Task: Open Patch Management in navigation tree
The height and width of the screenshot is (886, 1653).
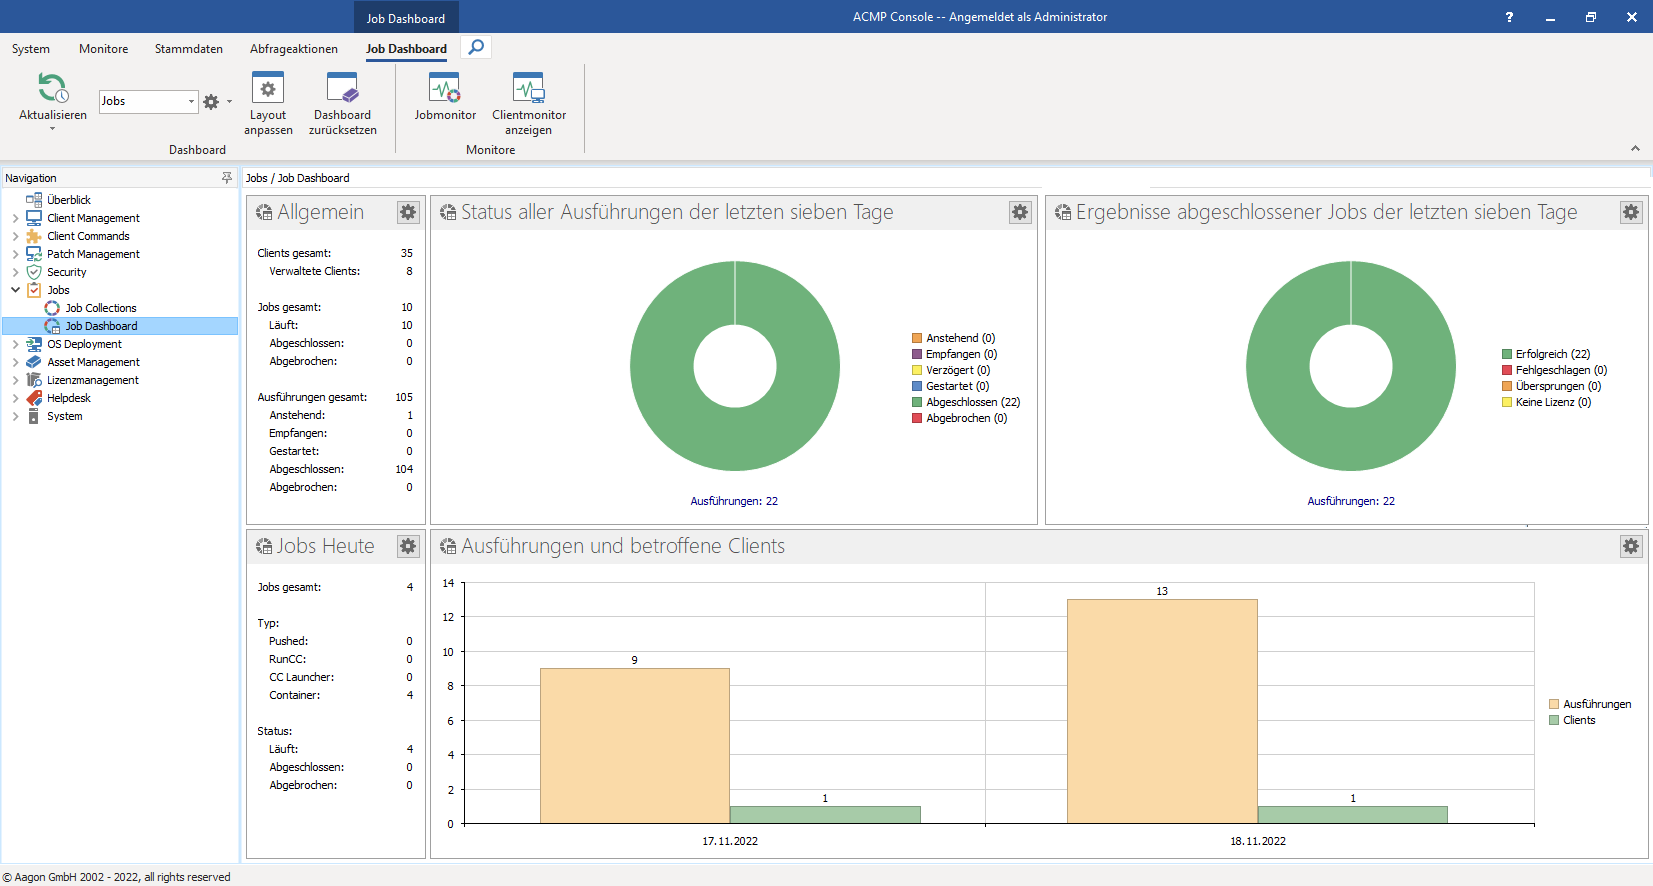Action: click(93, 254)
